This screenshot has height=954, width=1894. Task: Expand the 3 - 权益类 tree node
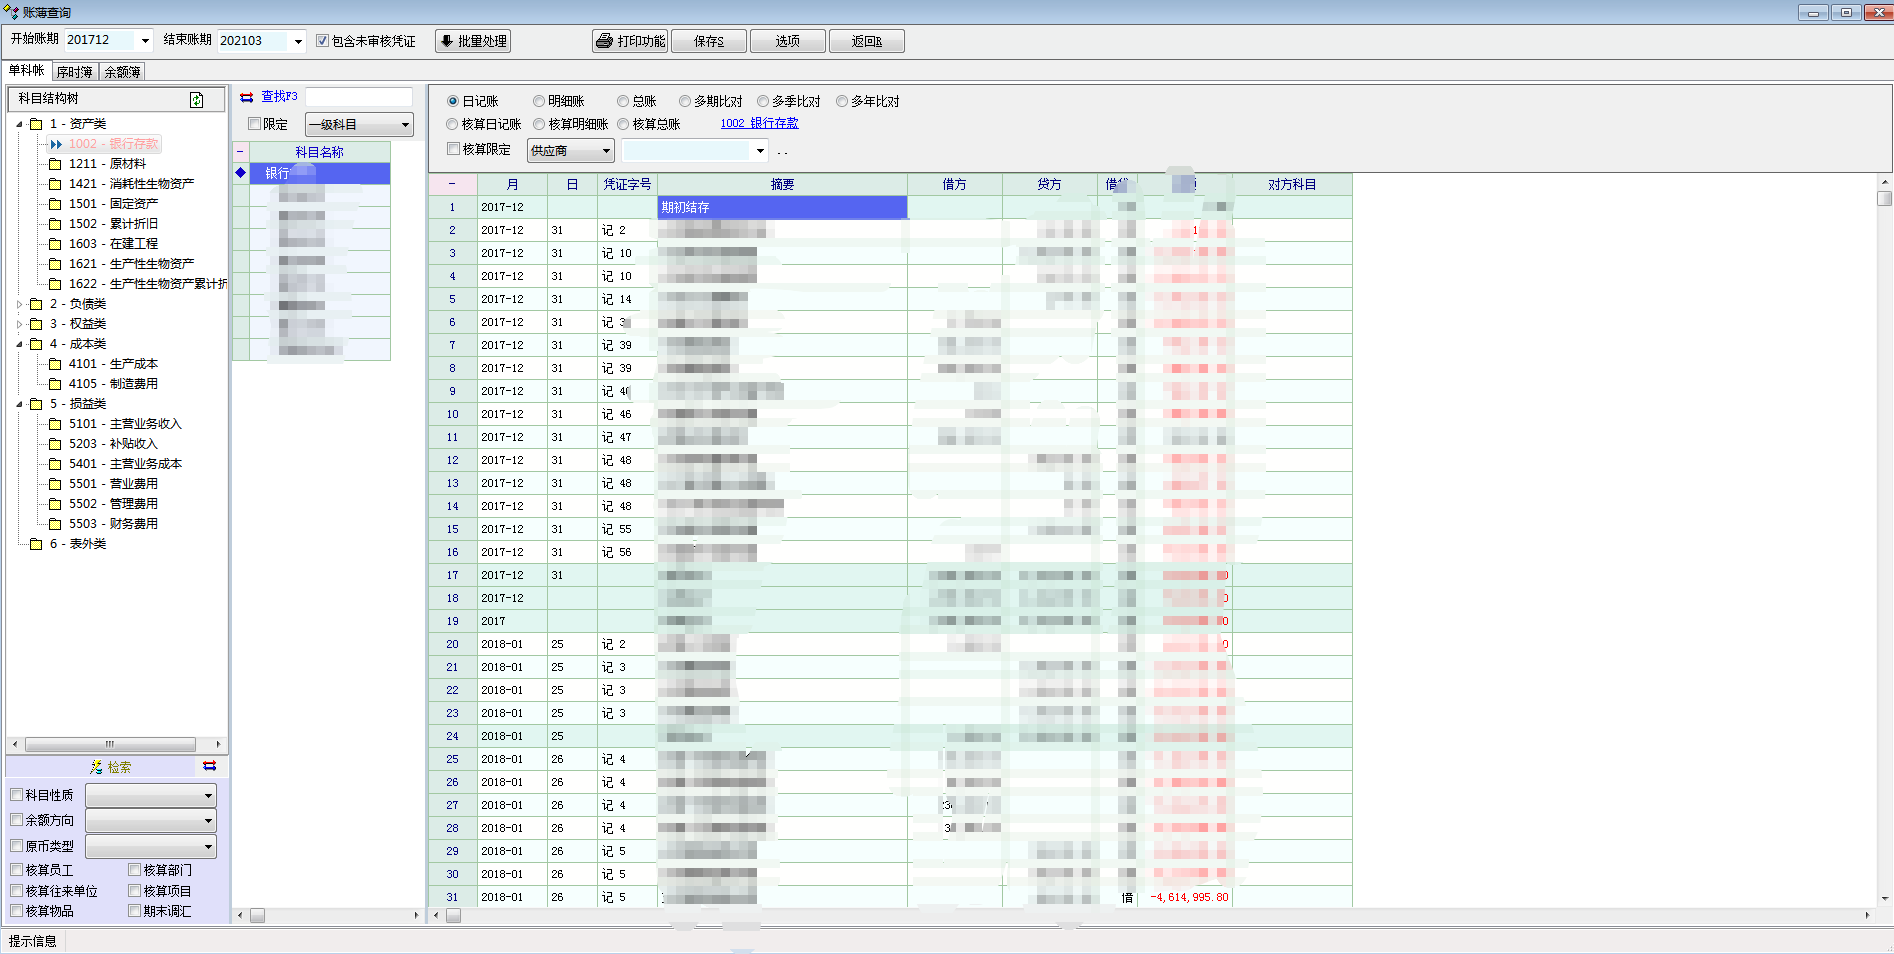point(19,324)
